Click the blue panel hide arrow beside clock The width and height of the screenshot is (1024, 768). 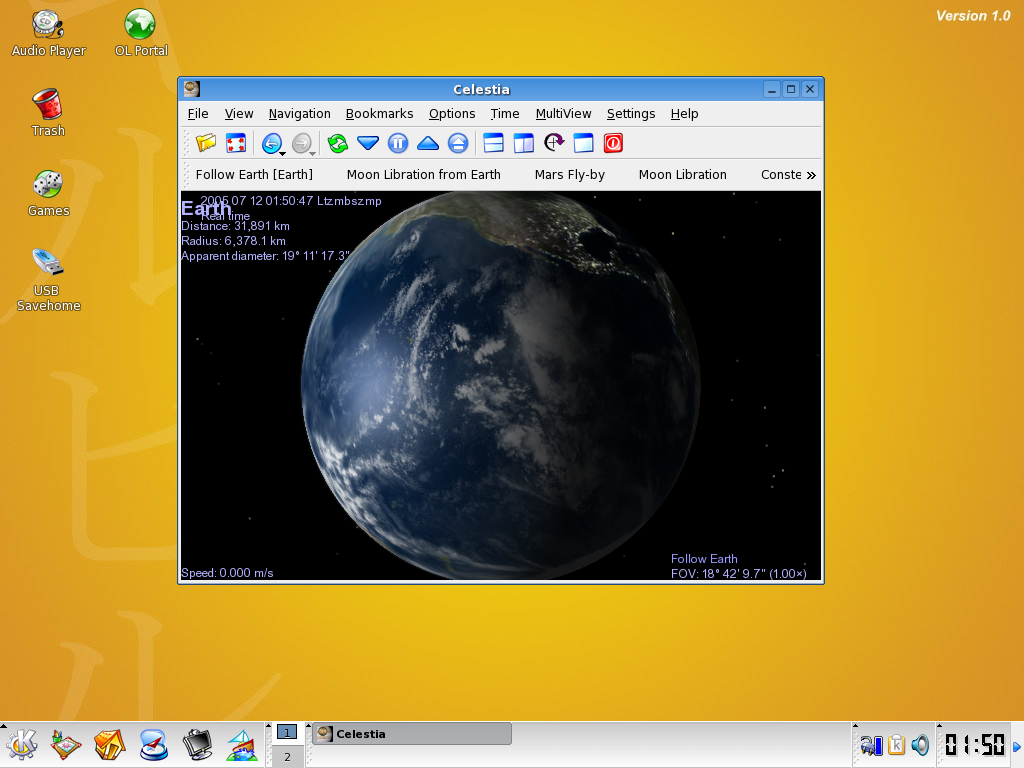coord(1017,746)
